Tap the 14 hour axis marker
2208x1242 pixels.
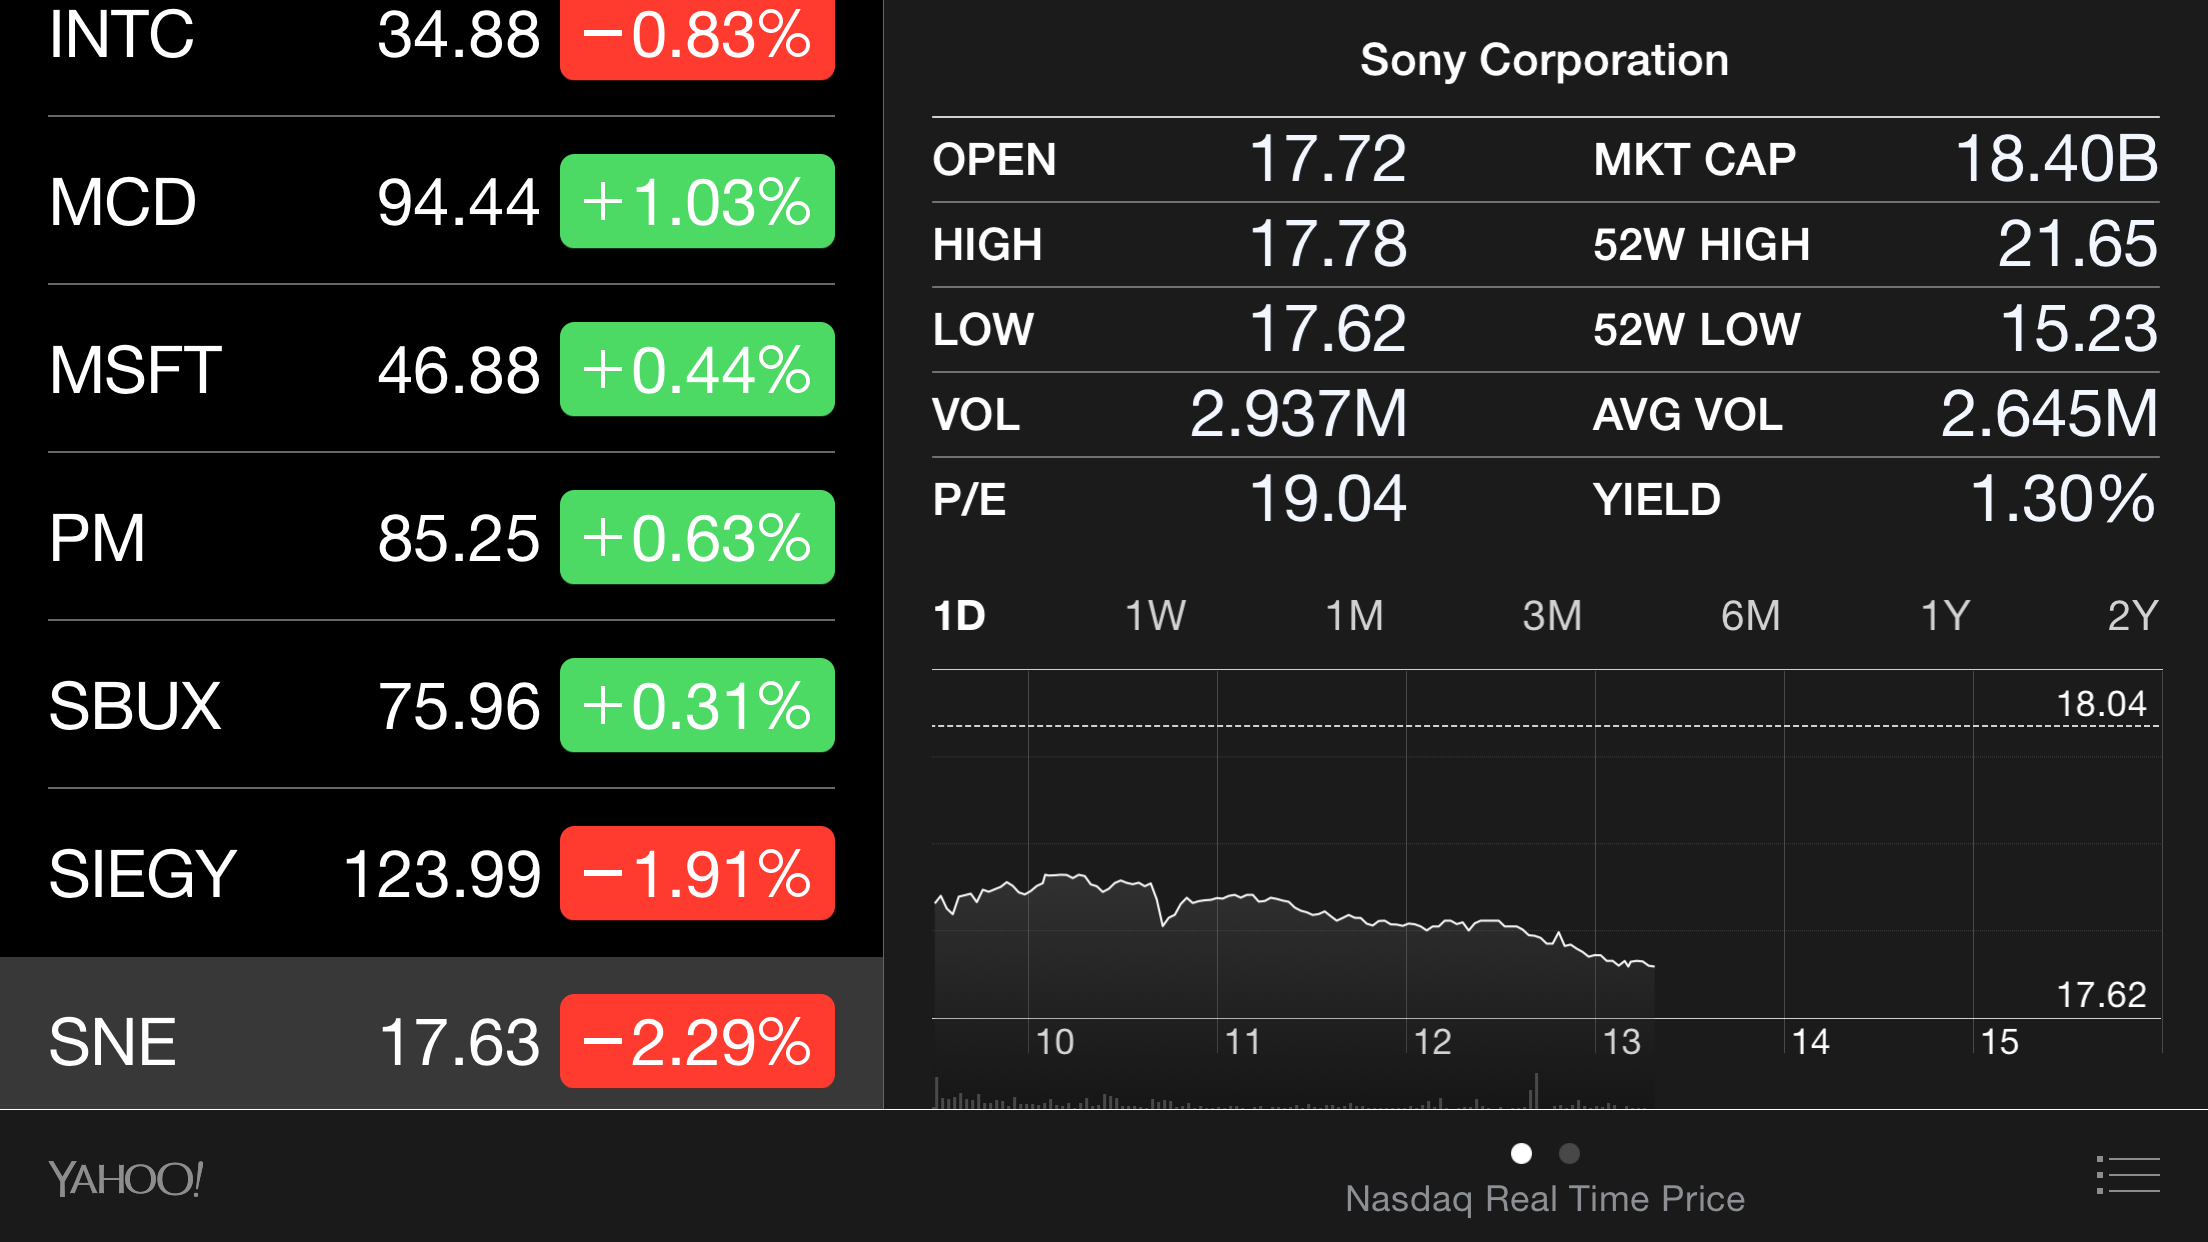[x=1810, y=1042]
